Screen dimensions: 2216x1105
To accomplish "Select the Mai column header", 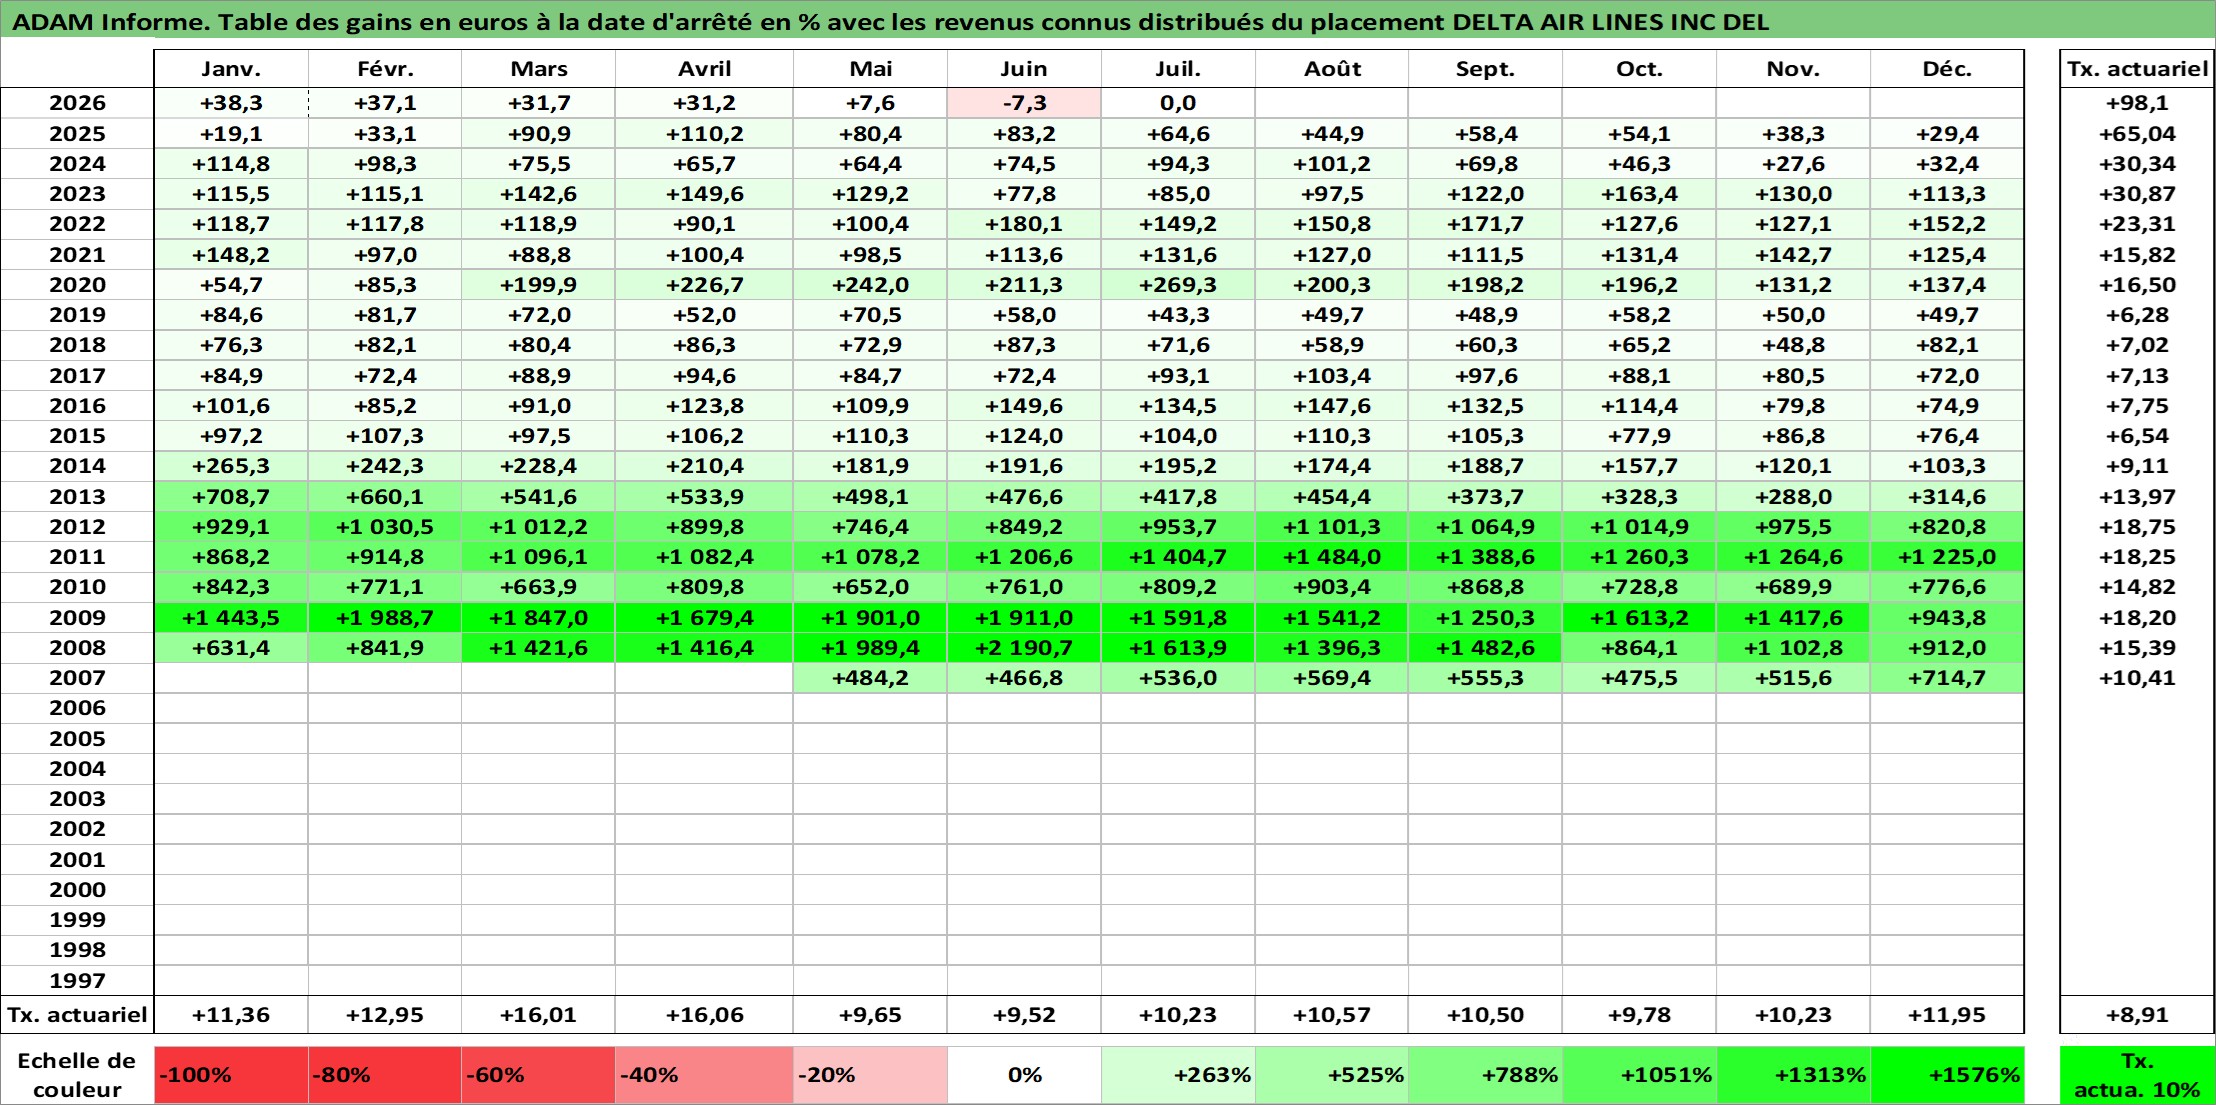I will (870, 69).
